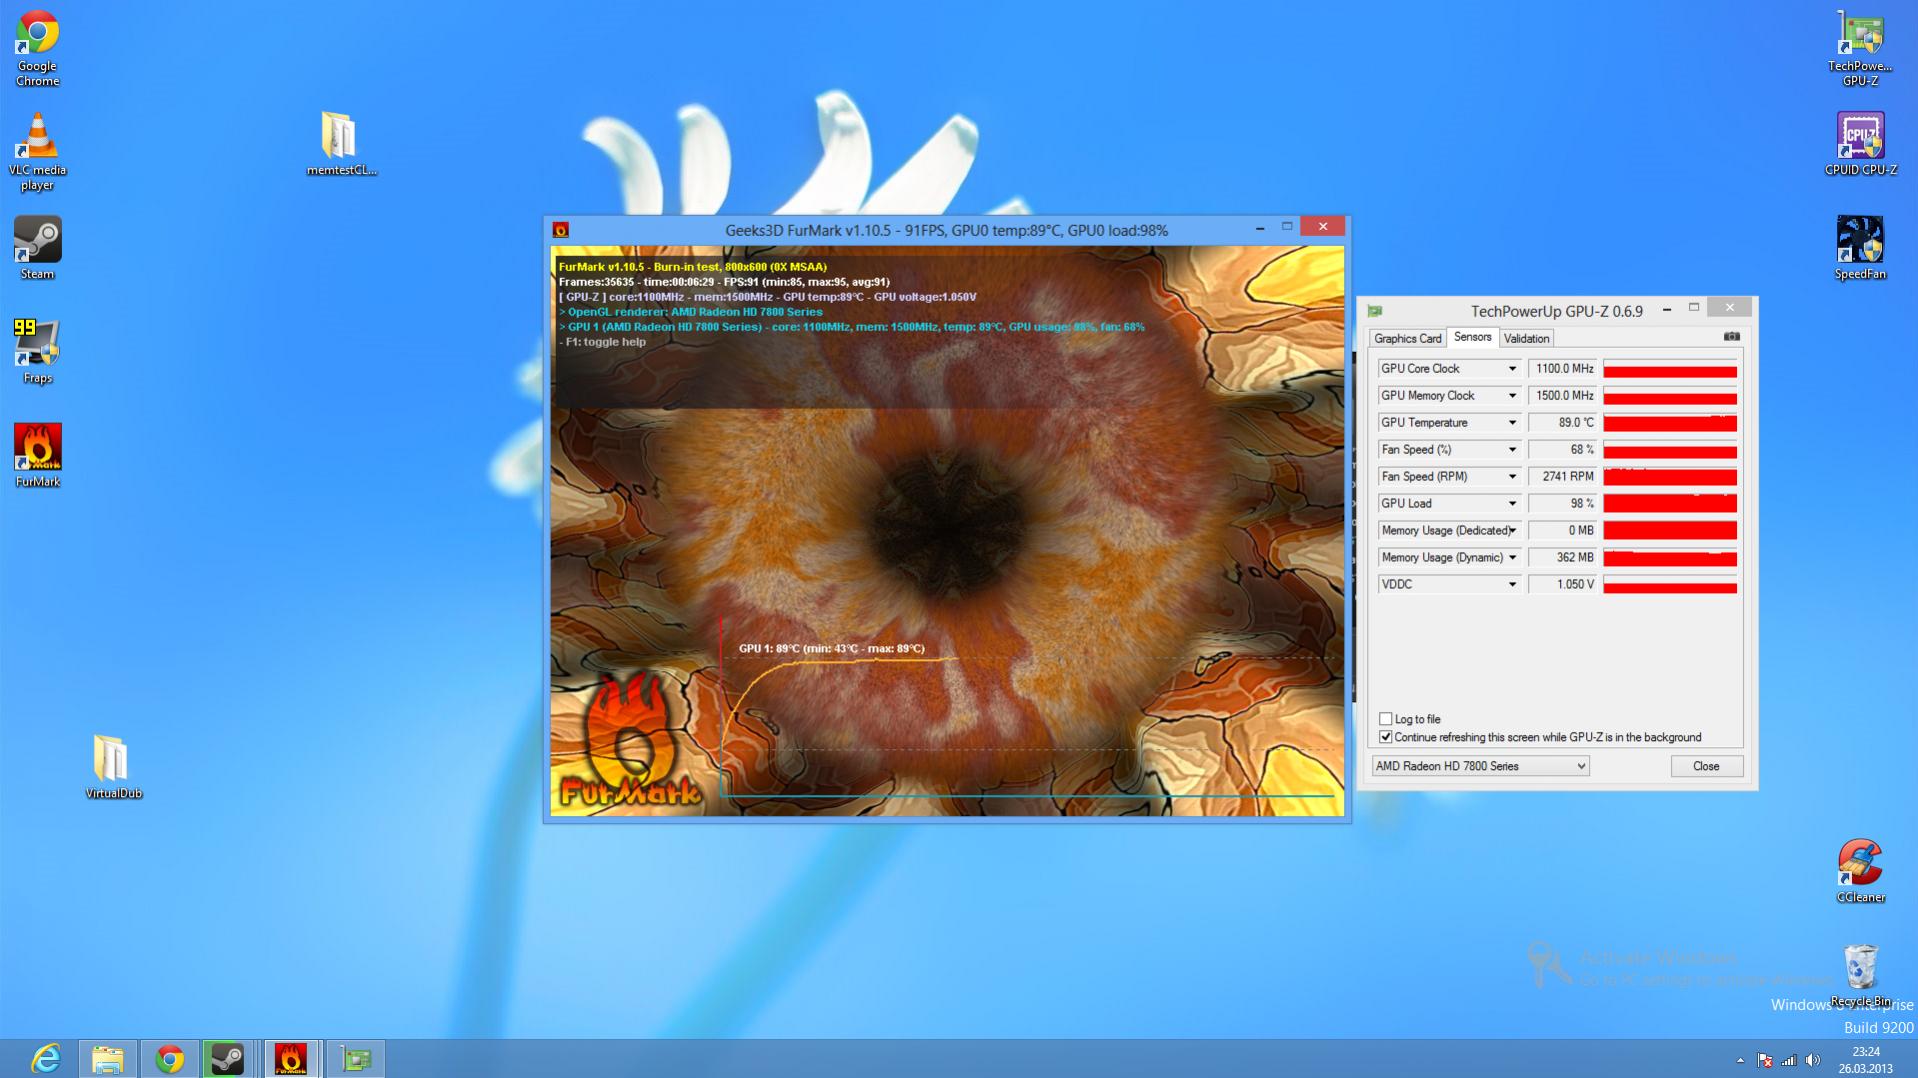Click the 1100.0 MHz core clock value

[1562, 369]
